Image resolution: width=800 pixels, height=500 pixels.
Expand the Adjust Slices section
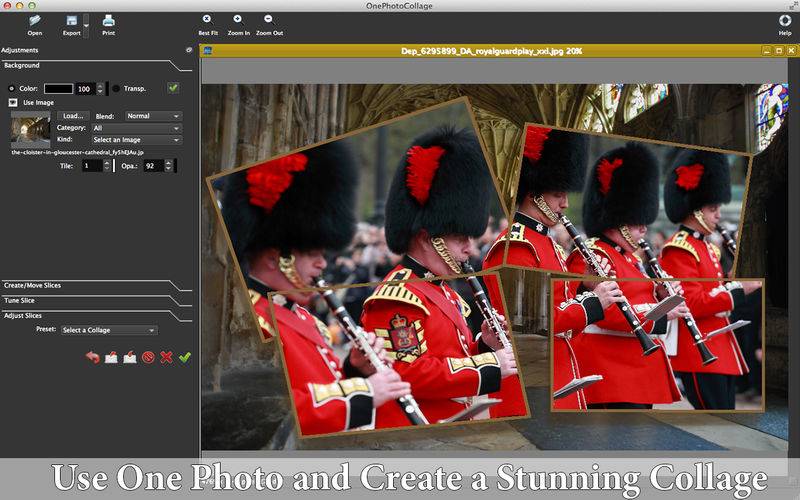click(96, 316)
